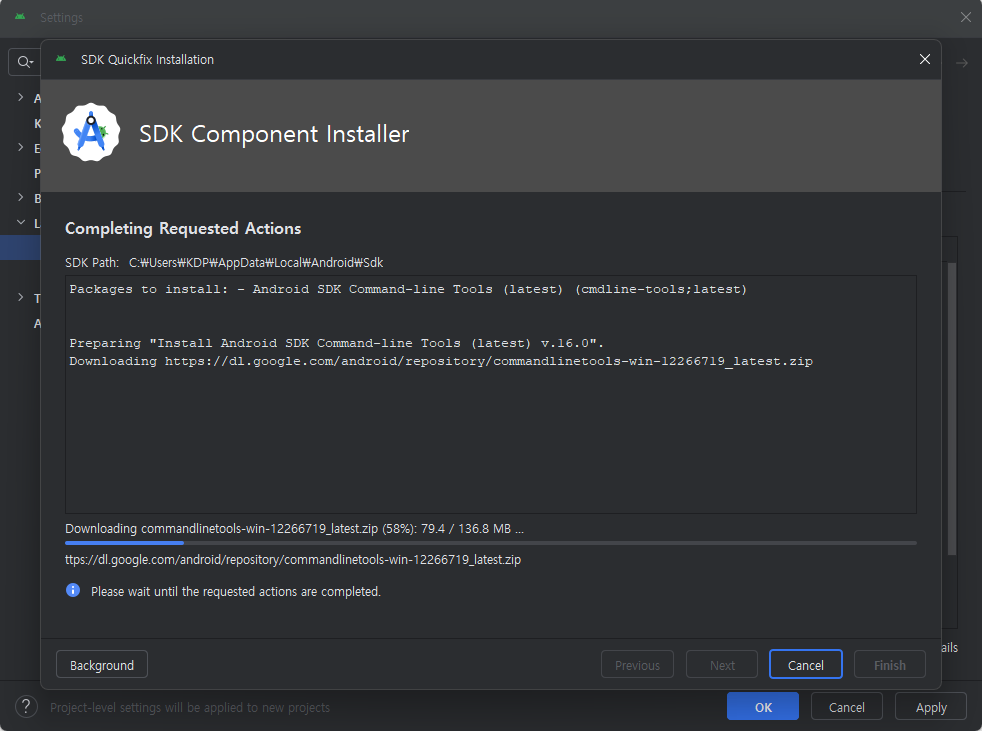Click the 'SDK Component Installer' title
The width and height of the screenshot is (982, 731).
[274, 134]
